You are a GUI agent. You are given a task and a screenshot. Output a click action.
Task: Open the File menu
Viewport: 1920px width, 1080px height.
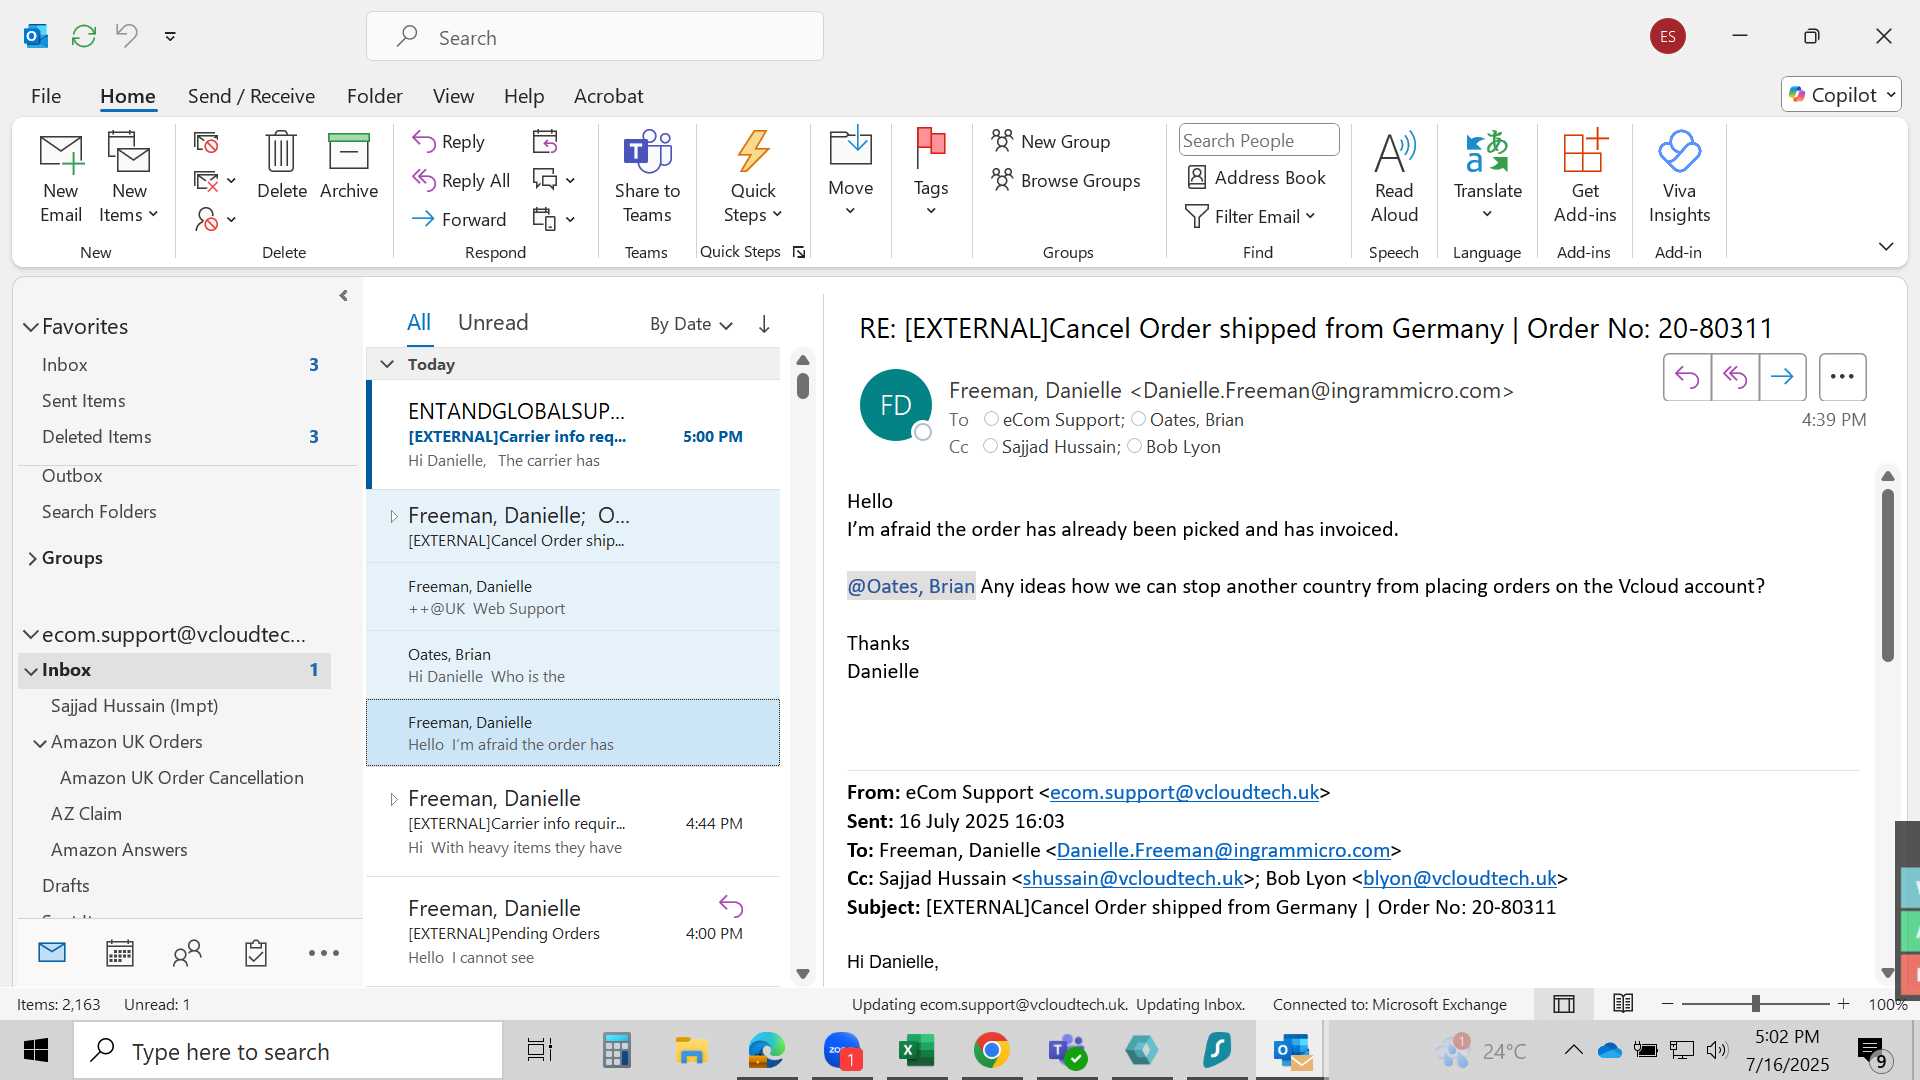46,96
